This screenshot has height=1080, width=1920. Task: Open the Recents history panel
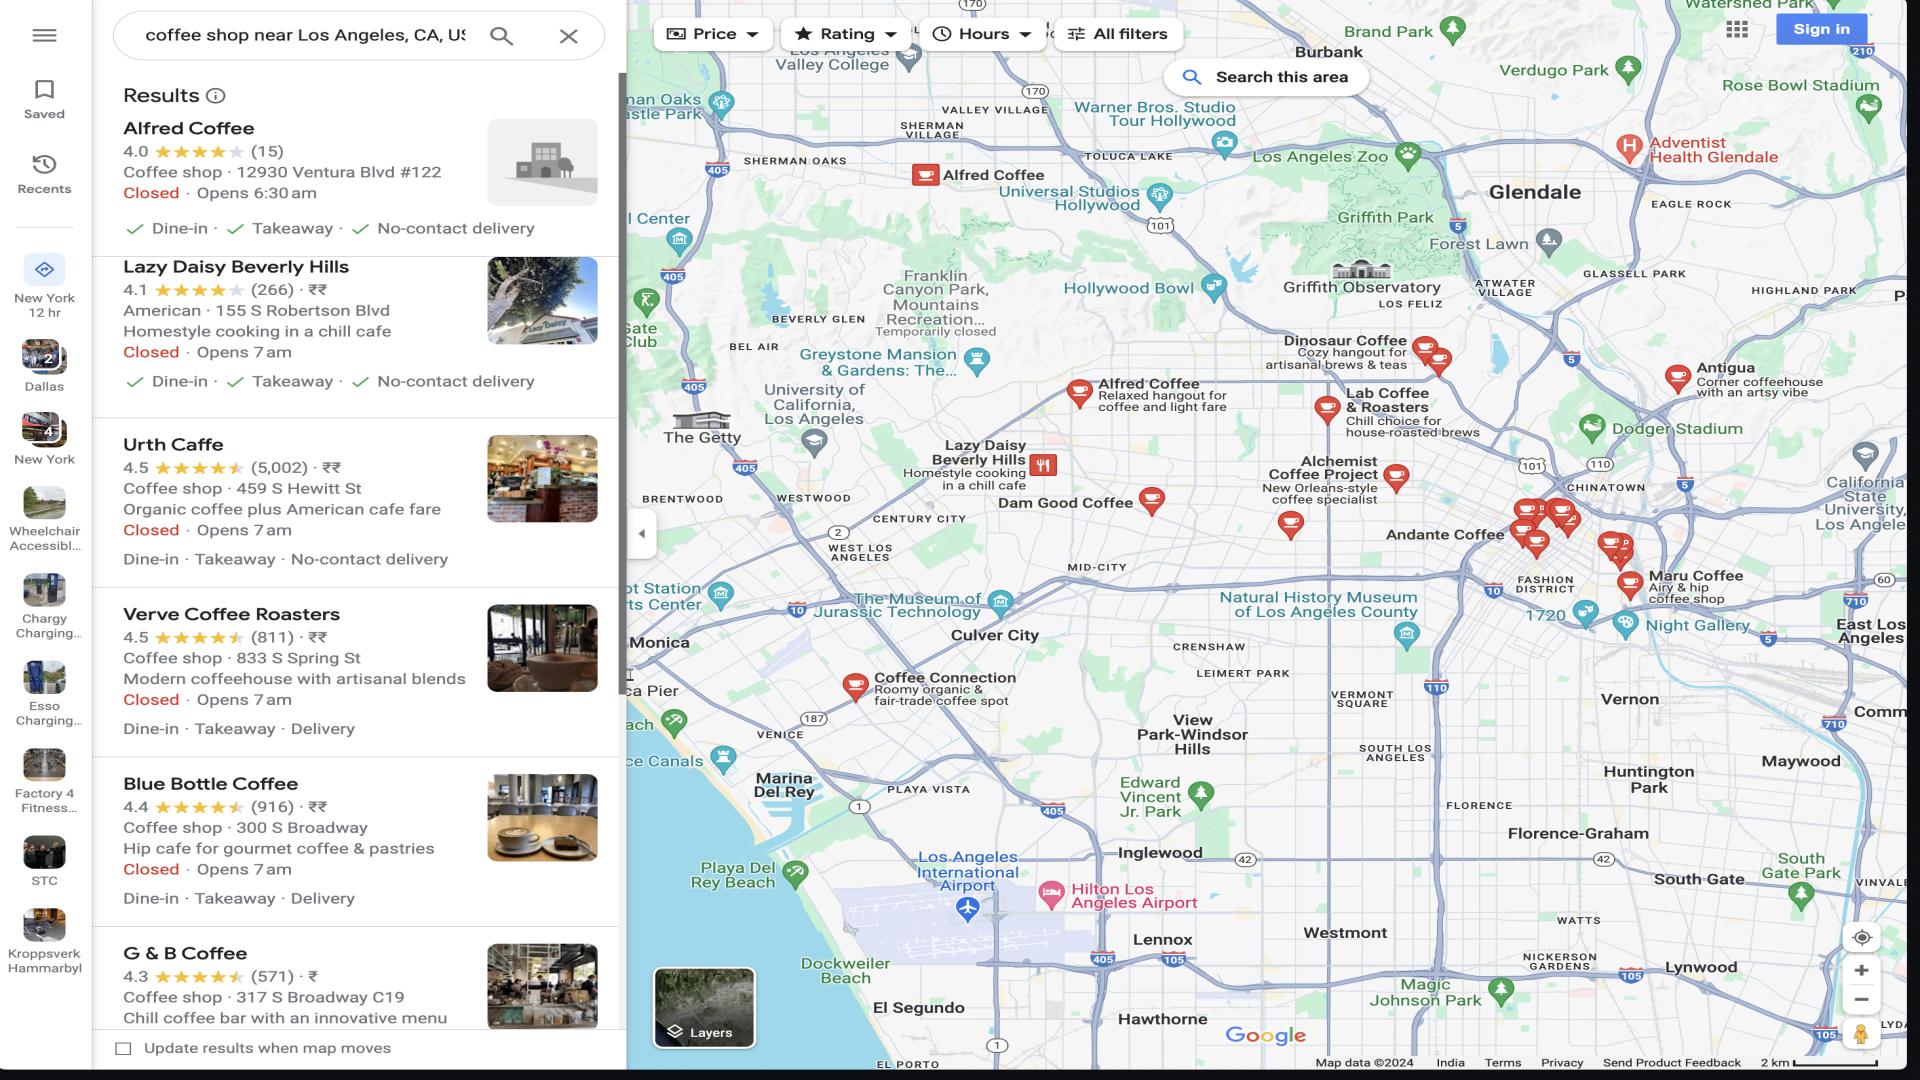click(x=44, y=174)
